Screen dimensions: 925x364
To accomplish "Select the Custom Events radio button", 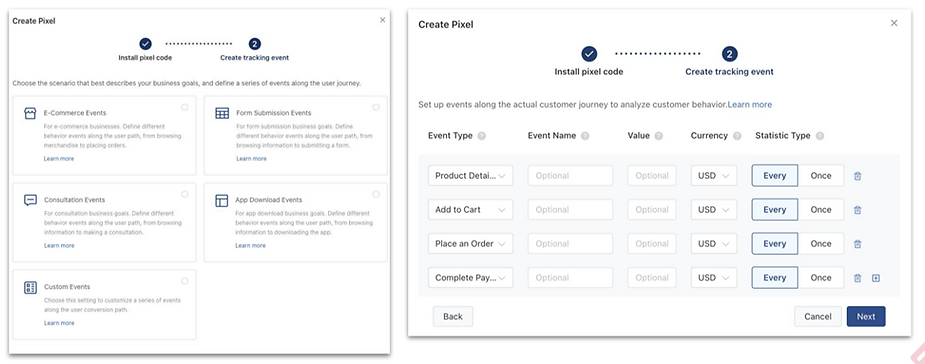I will point(185,281).
